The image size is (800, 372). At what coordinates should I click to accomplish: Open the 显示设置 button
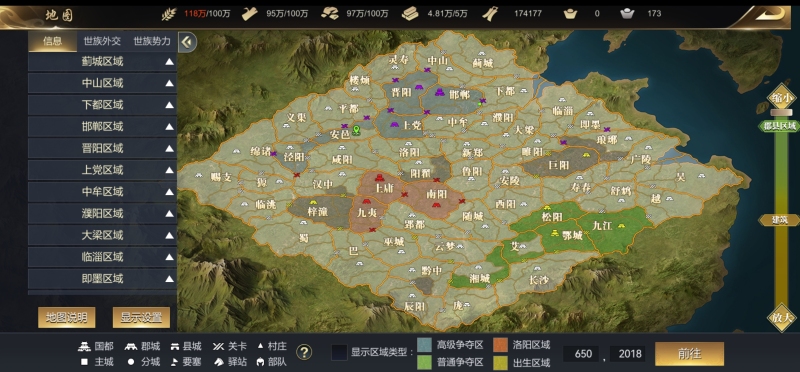point(141,317)
